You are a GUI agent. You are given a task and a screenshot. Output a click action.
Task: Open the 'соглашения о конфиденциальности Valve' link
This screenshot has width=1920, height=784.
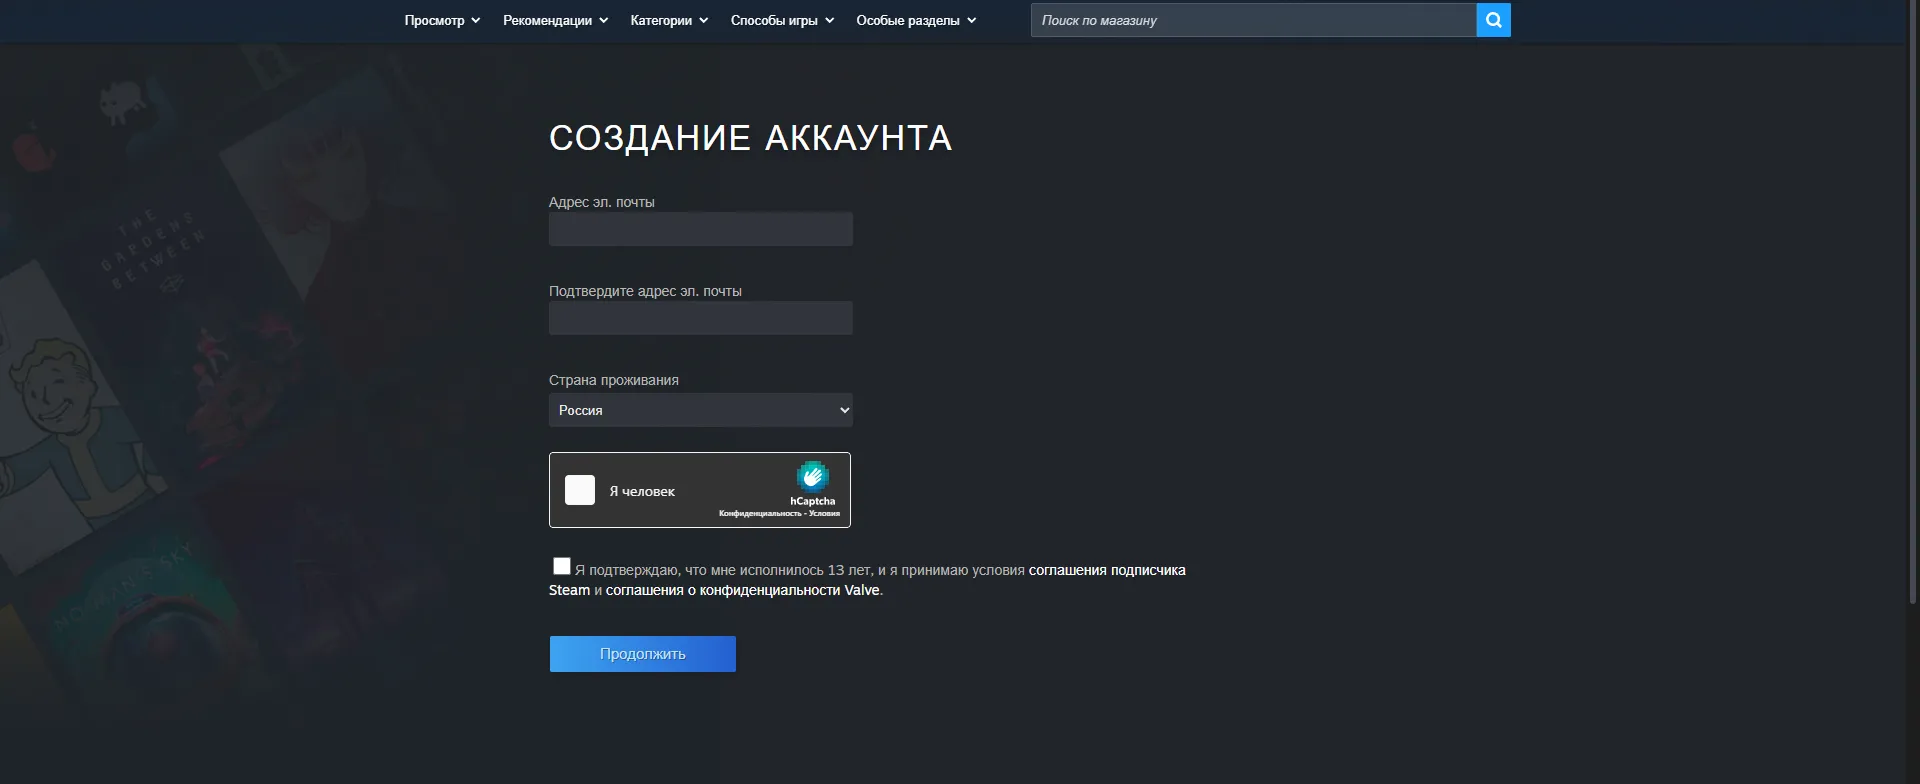click(743, 590)
